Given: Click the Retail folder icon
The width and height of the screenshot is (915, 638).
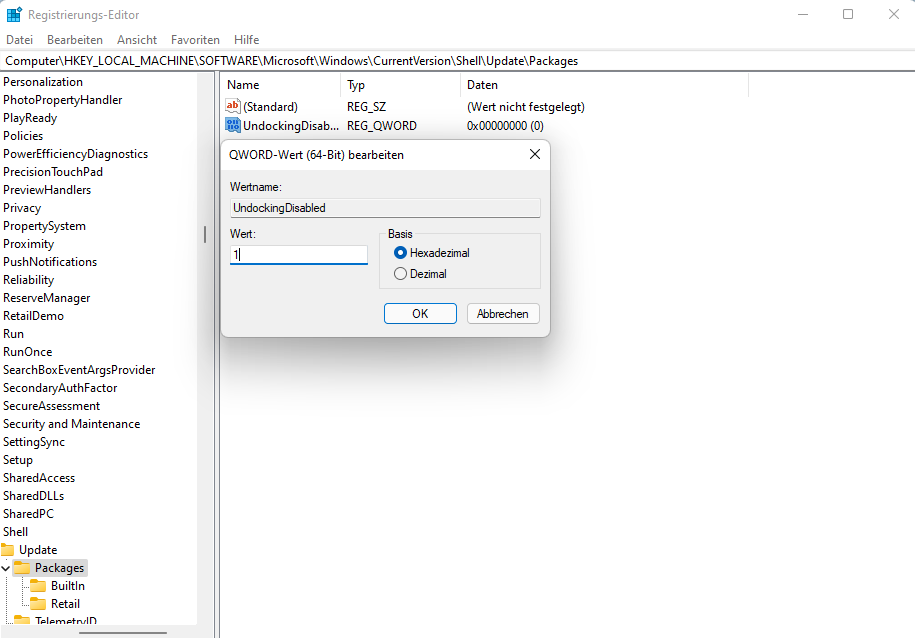Looking at the screenshot, I should [x=38, y=604].
